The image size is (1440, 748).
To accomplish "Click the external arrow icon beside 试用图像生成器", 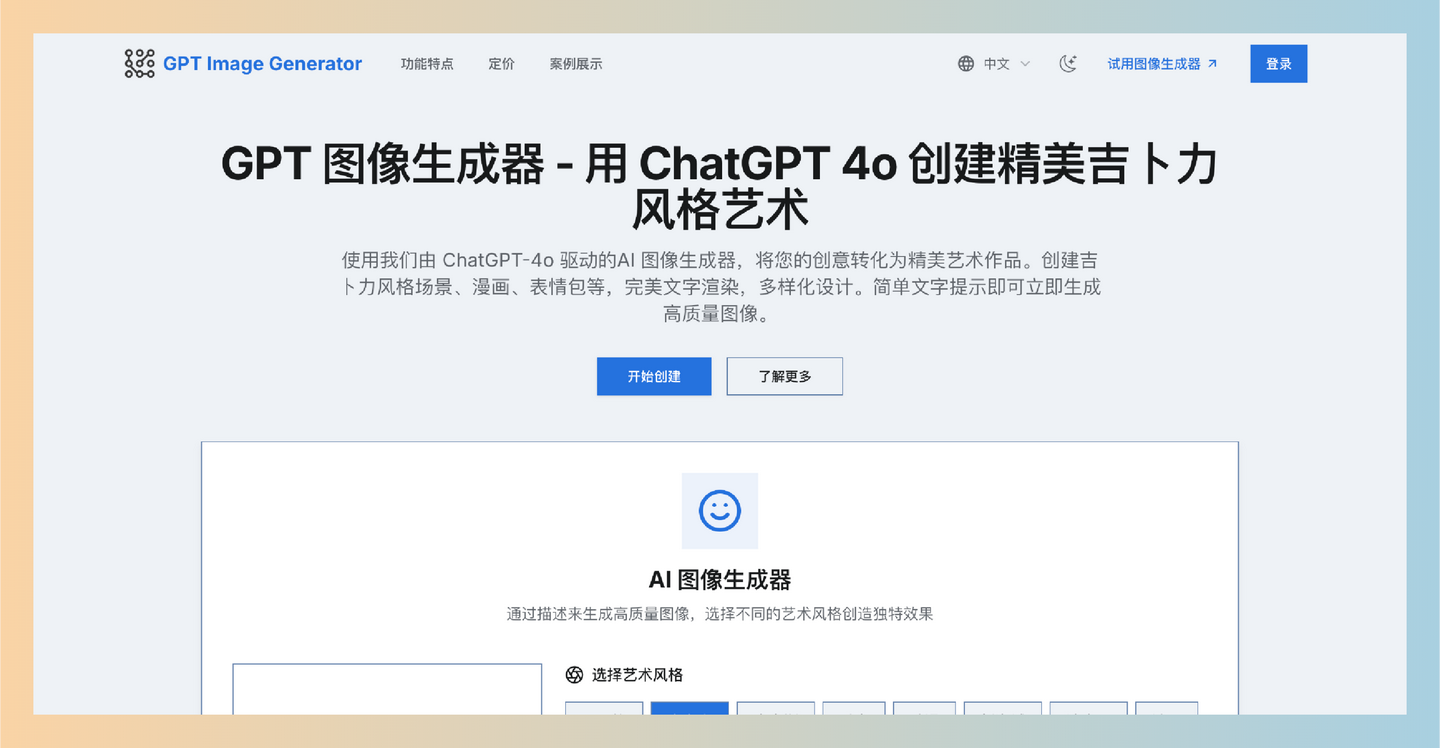I will tap(1212, 64).
